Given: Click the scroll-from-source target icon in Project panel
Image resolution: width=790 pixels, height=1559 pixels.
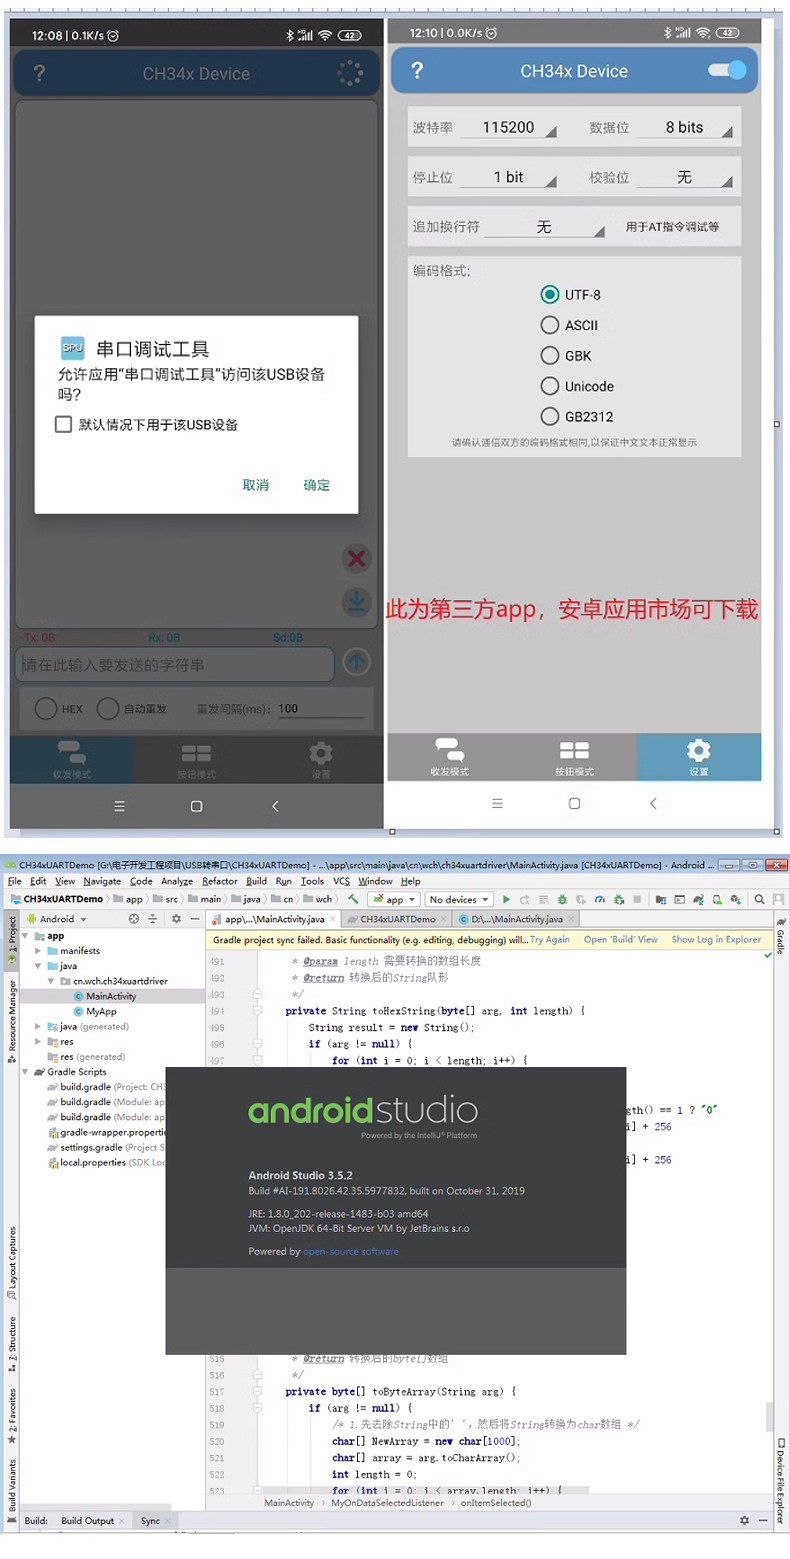Looking at the screenshot, I should pyautogui.click(x=134, y=919).
